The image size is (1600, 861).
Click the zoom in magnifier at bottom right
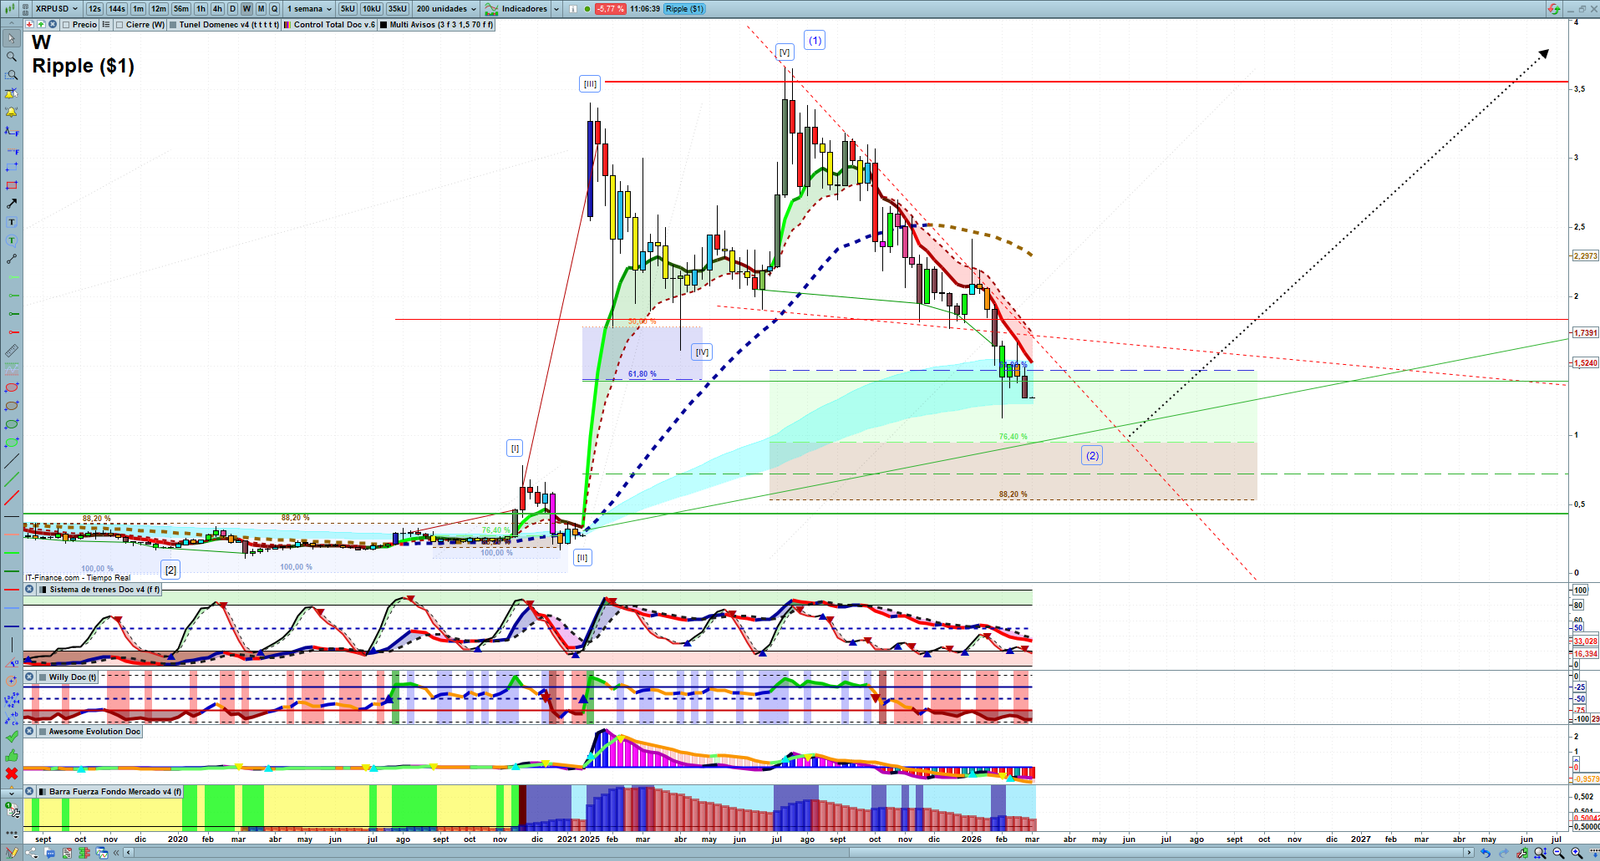(x=1577, y=853)
